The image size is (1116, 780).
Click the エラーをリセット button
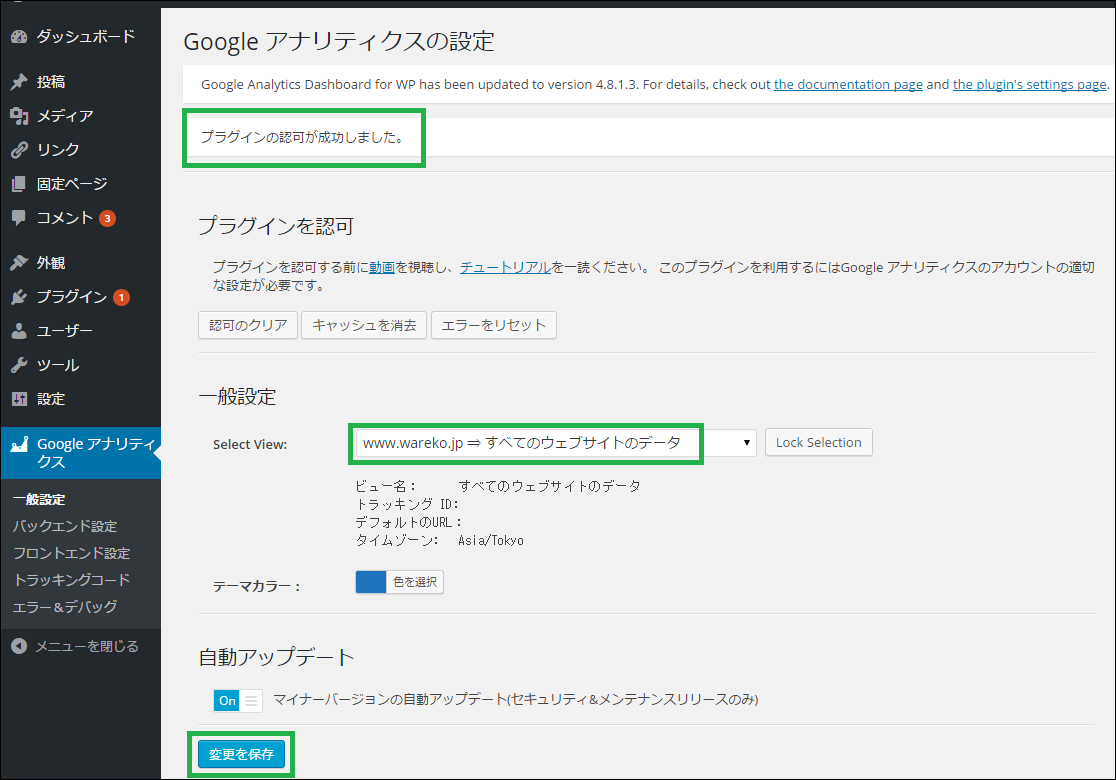click(493, 325)
